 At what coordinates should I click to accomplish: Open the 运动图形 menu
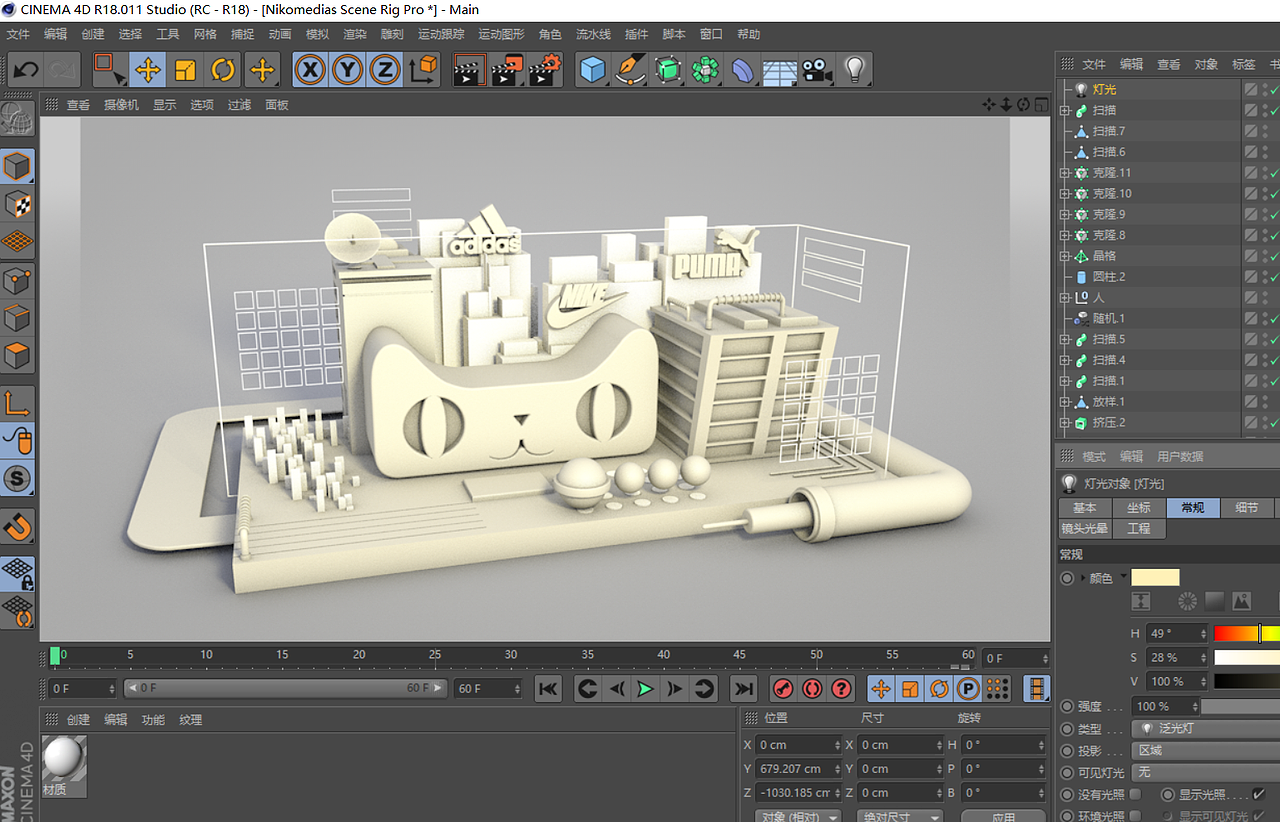[x=502, y=34]
